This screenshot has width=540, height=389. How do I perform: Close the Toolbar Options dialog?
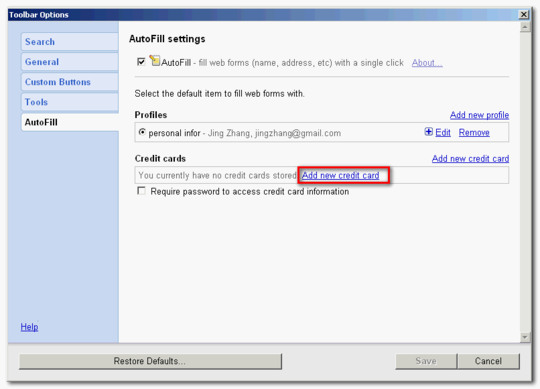524,14
